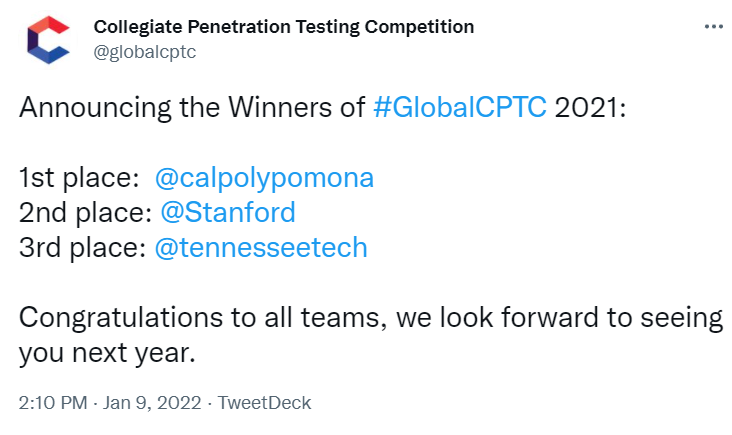Open the @calpolypomona mention
The height and width of the screenshot is (435, 732).
click(265, 178)
